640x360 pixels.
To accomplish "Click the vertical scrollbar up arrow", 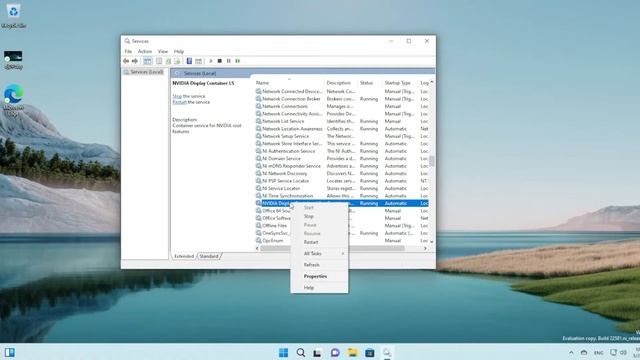I will point(432,82).
